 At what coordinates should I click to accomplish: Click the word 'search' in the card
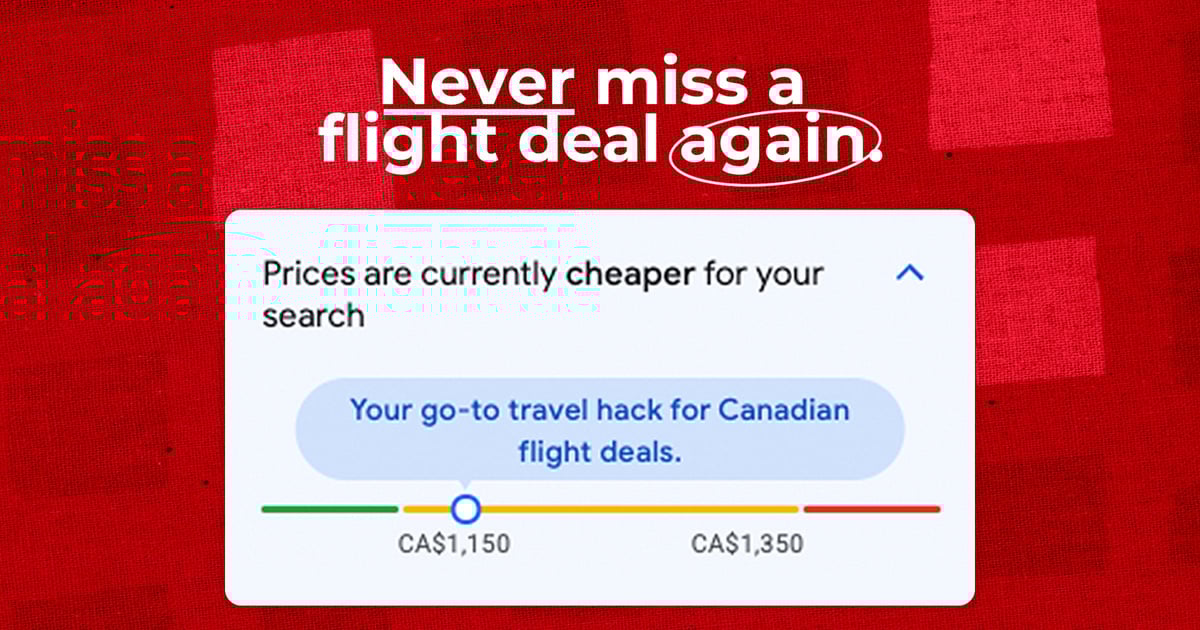click(x=313, y=316)
